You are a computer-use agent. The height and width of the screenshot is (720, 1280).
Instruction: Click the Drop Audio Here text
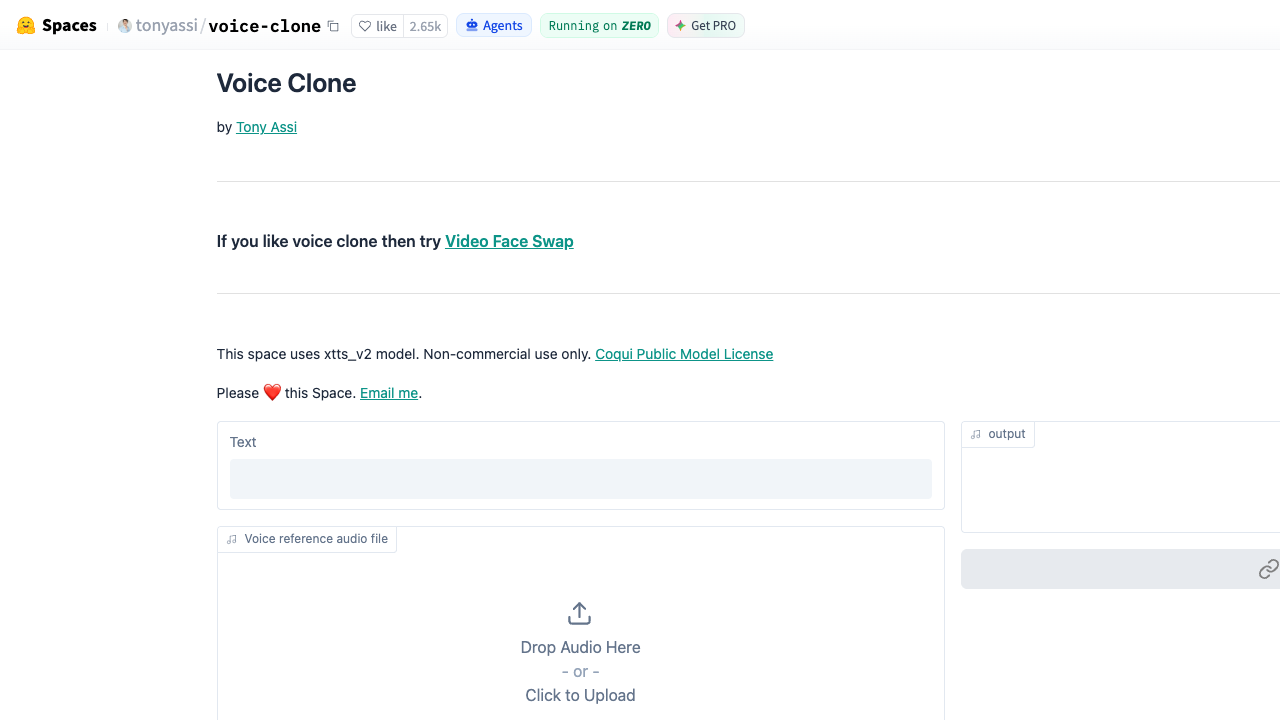[x=580, y=647]
